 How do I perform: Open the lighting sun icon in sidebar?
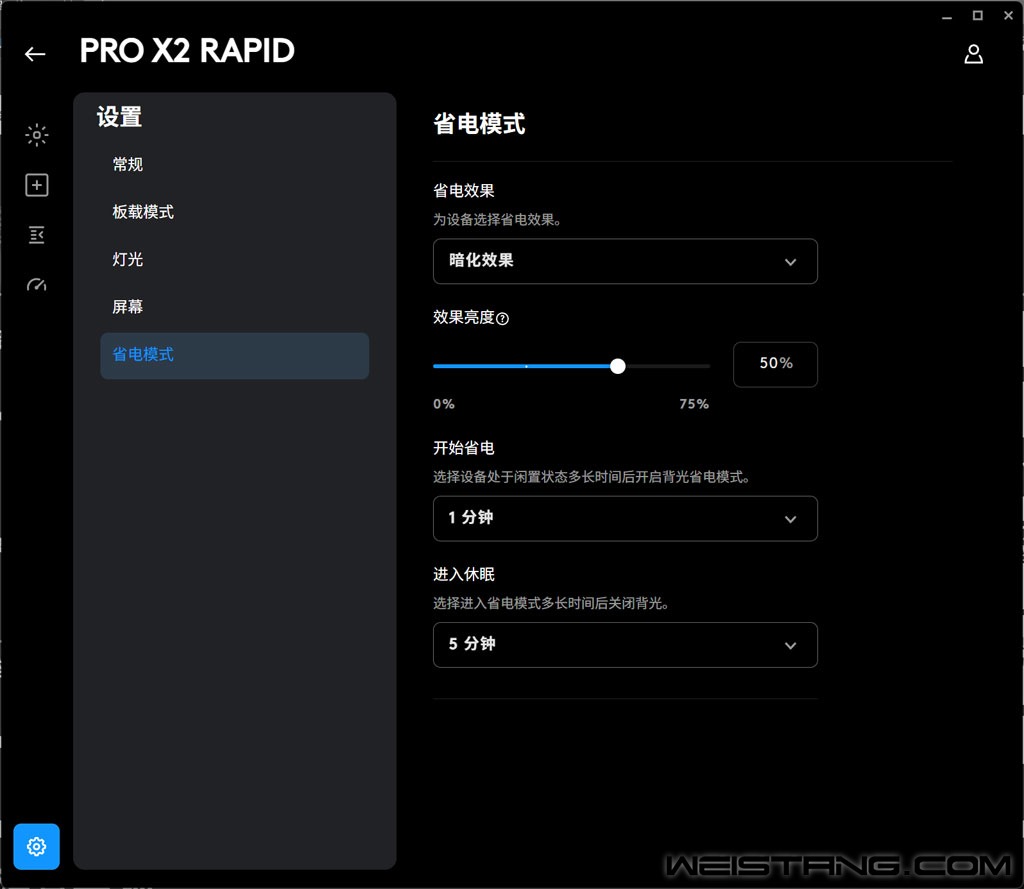click(37, 135)
